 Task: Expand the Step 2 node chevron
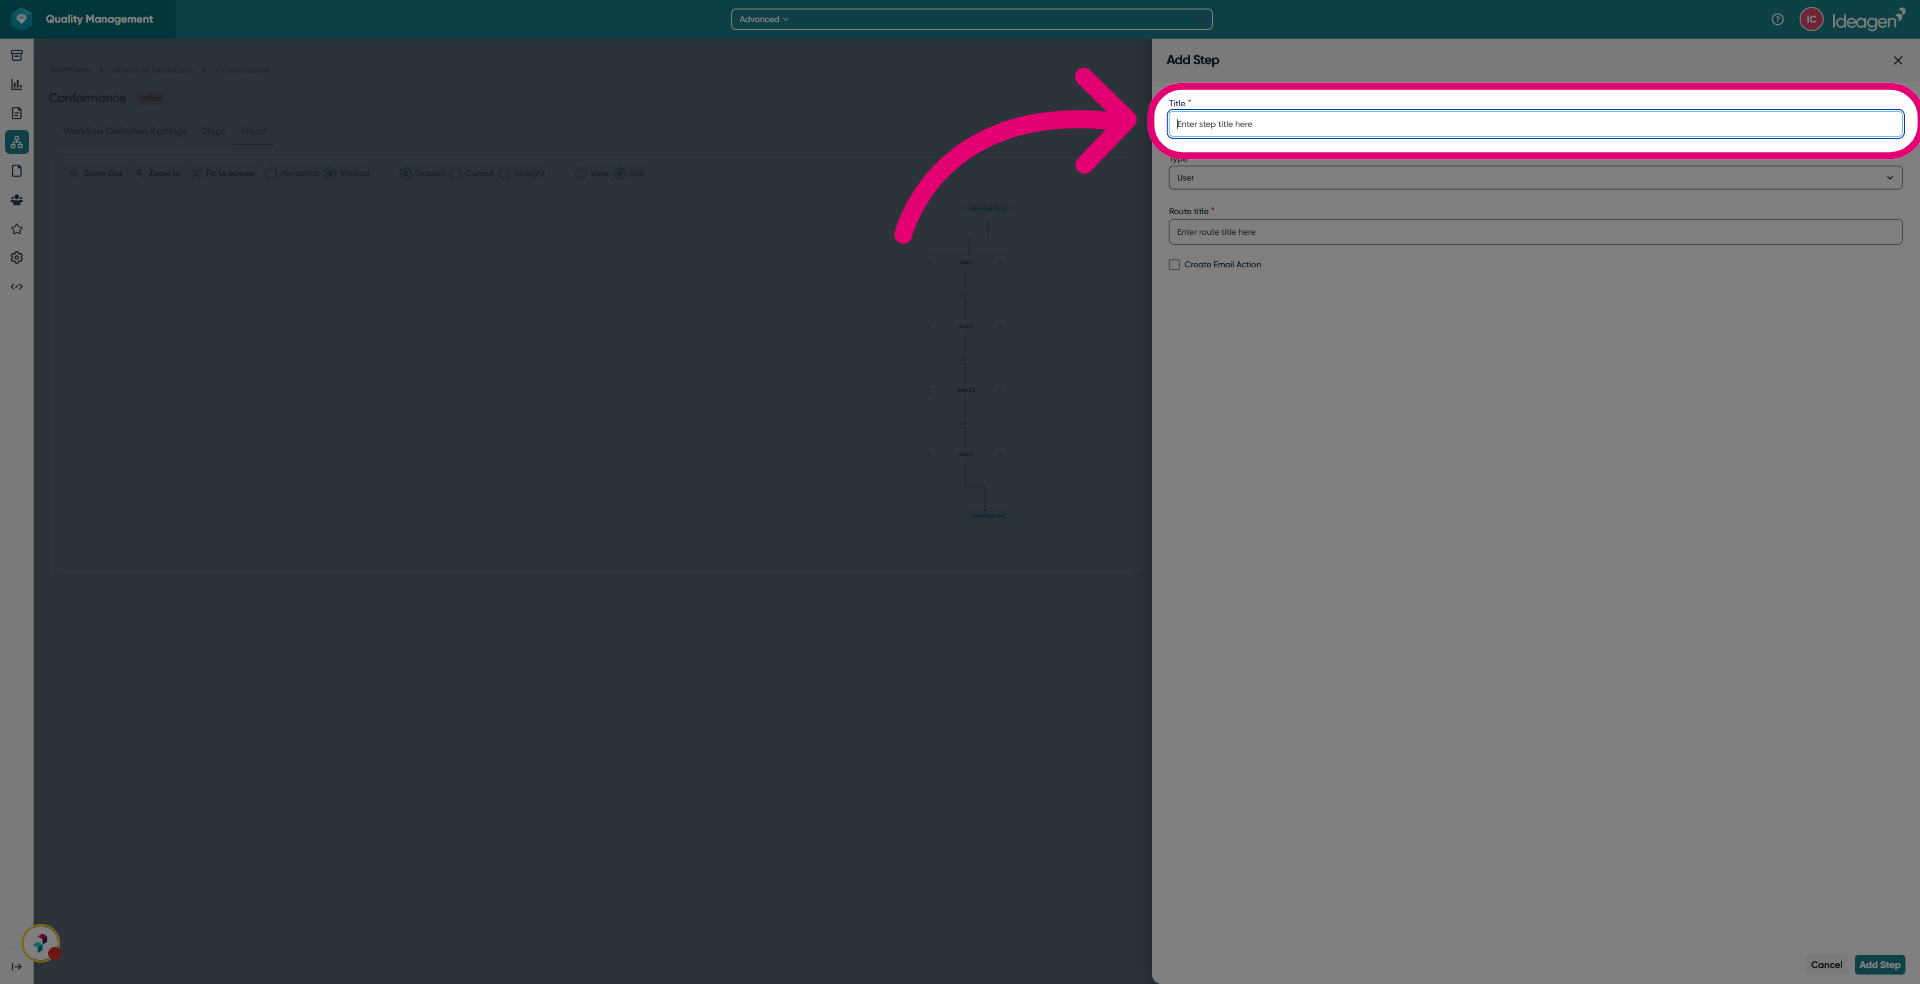tap(1000, 326)
